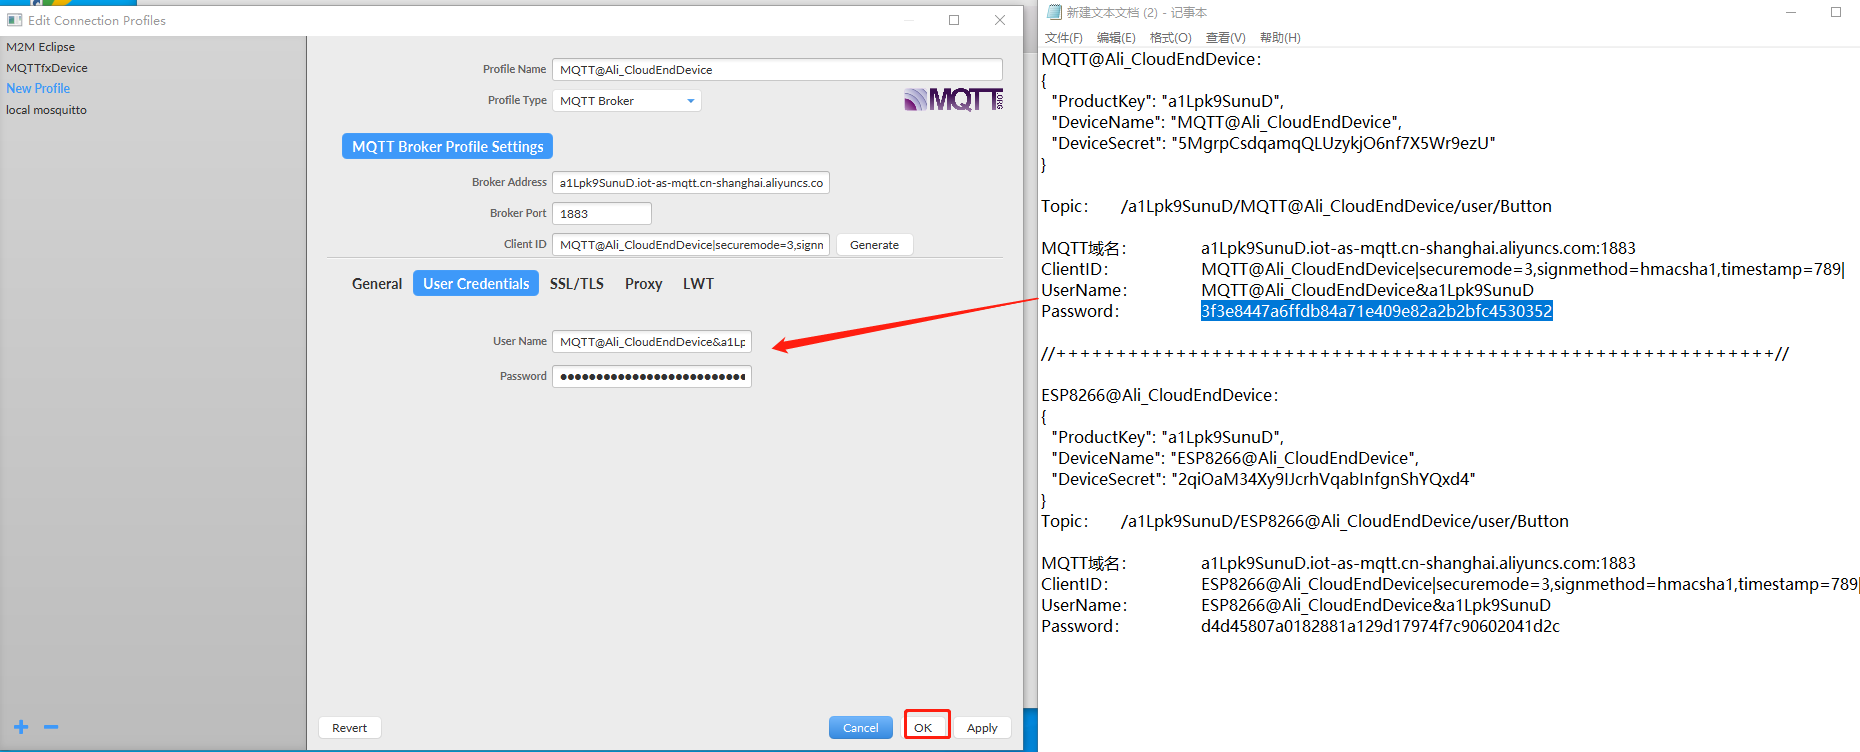Image resolution: width=1860 pixels, height=752 pixels.
Task: Click highlighted password hash 3f3e8447a6ff in Notepad
Action: click(x=1377, y=311)
